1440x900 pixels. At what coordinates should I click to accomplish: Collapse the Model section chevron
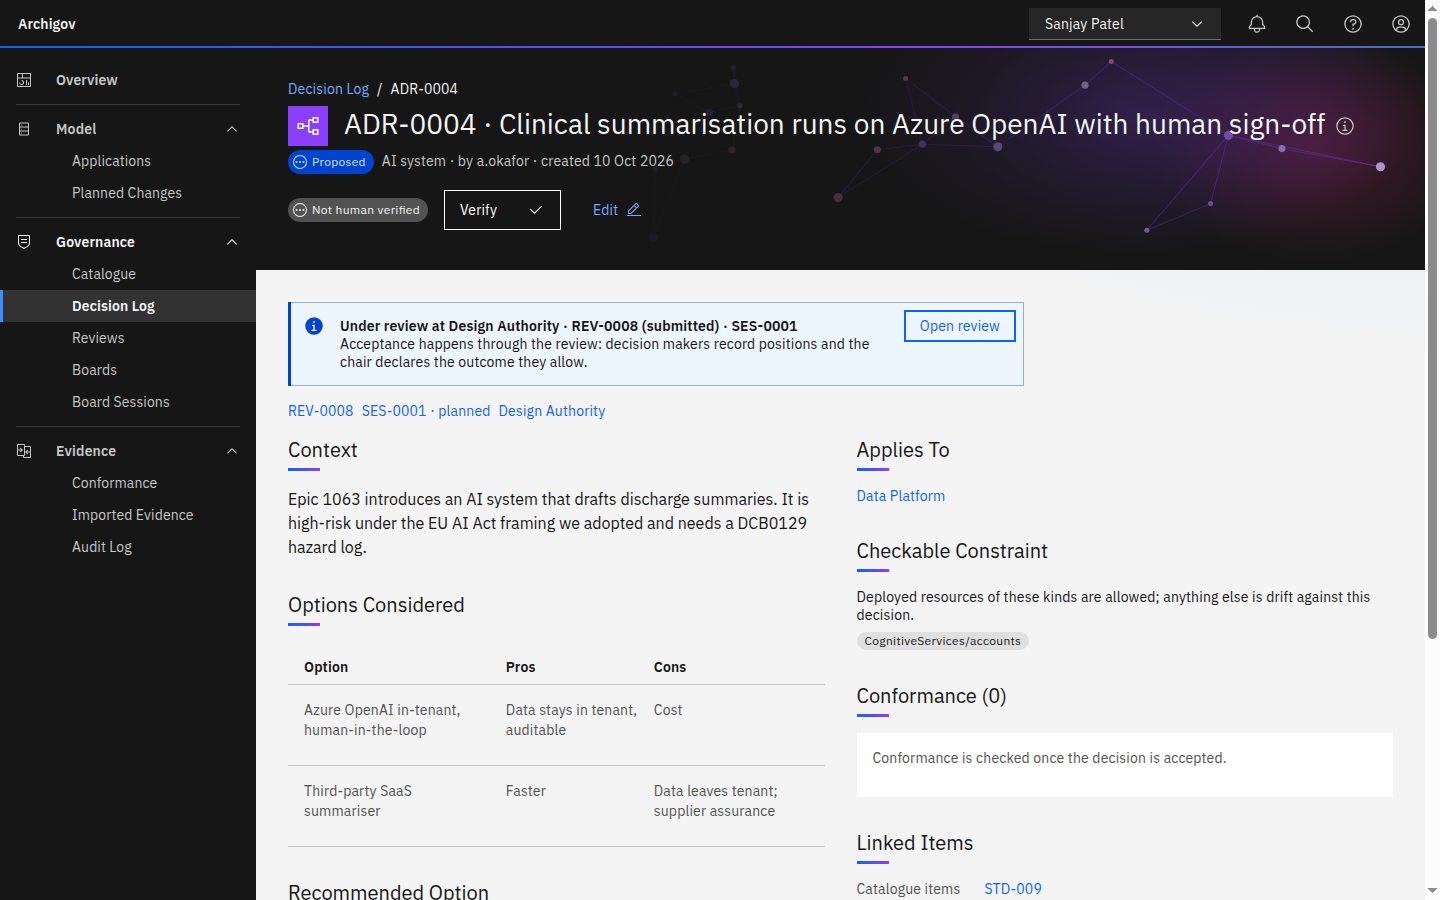click(x=232, y=129)
